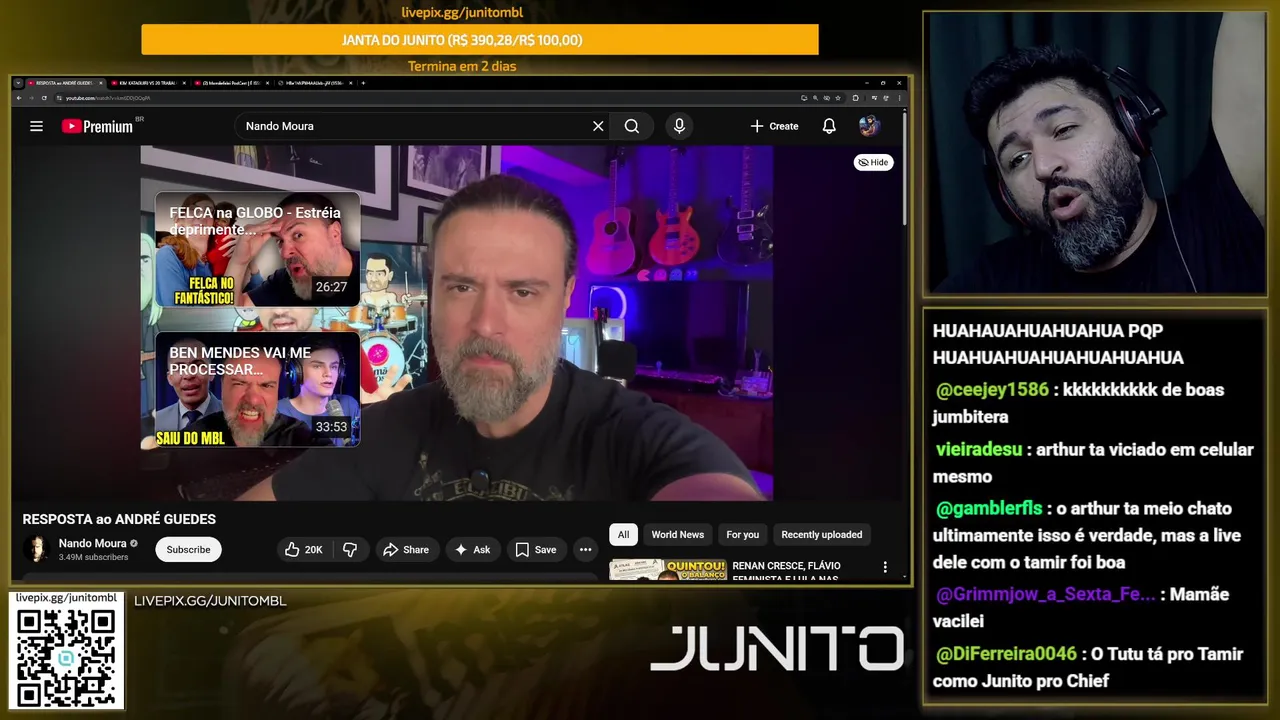Hide the end screen cards
Screen dimensions: 1280x720
pyautogui.click(x=874, y=162)
